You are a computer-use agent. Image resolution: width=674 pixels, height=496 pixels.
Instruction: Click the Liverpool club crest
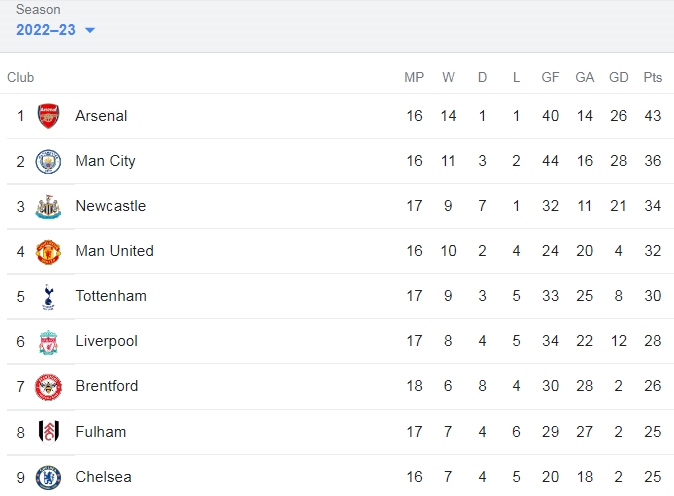click(48, 342)
